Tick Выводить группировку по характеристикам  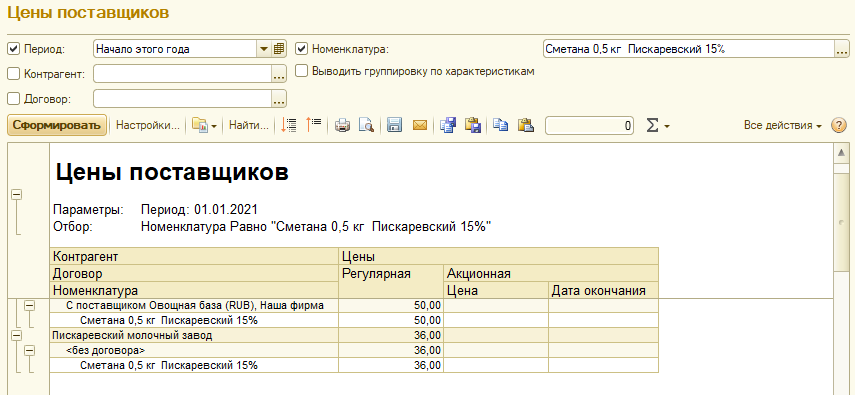coord(302,71)
